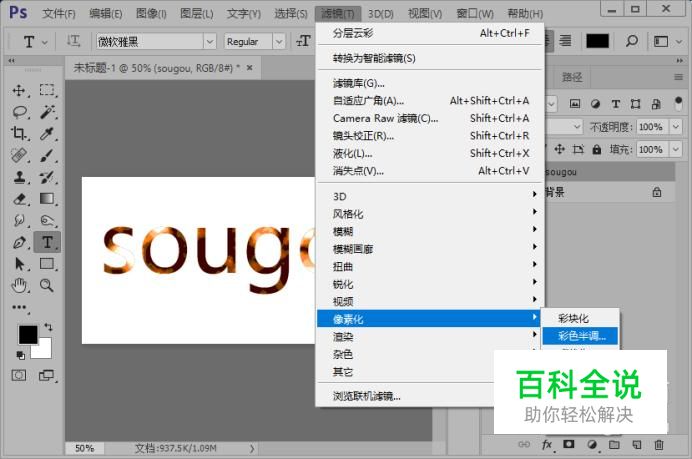Expand the 不透明度 100% dropdown arrow
Image resolution: width=692 pixels, height=459 pixels.
[676, 127]
